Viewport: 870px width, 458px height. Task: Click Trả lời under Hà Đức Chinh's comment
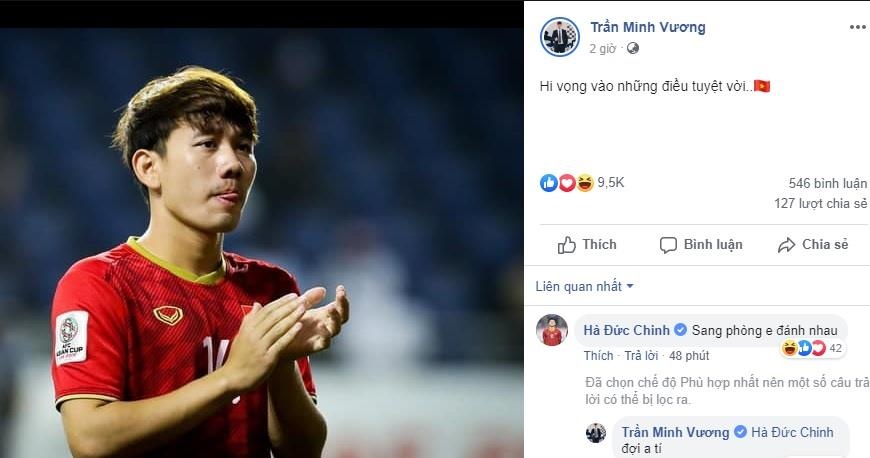[x=639, y=355]
